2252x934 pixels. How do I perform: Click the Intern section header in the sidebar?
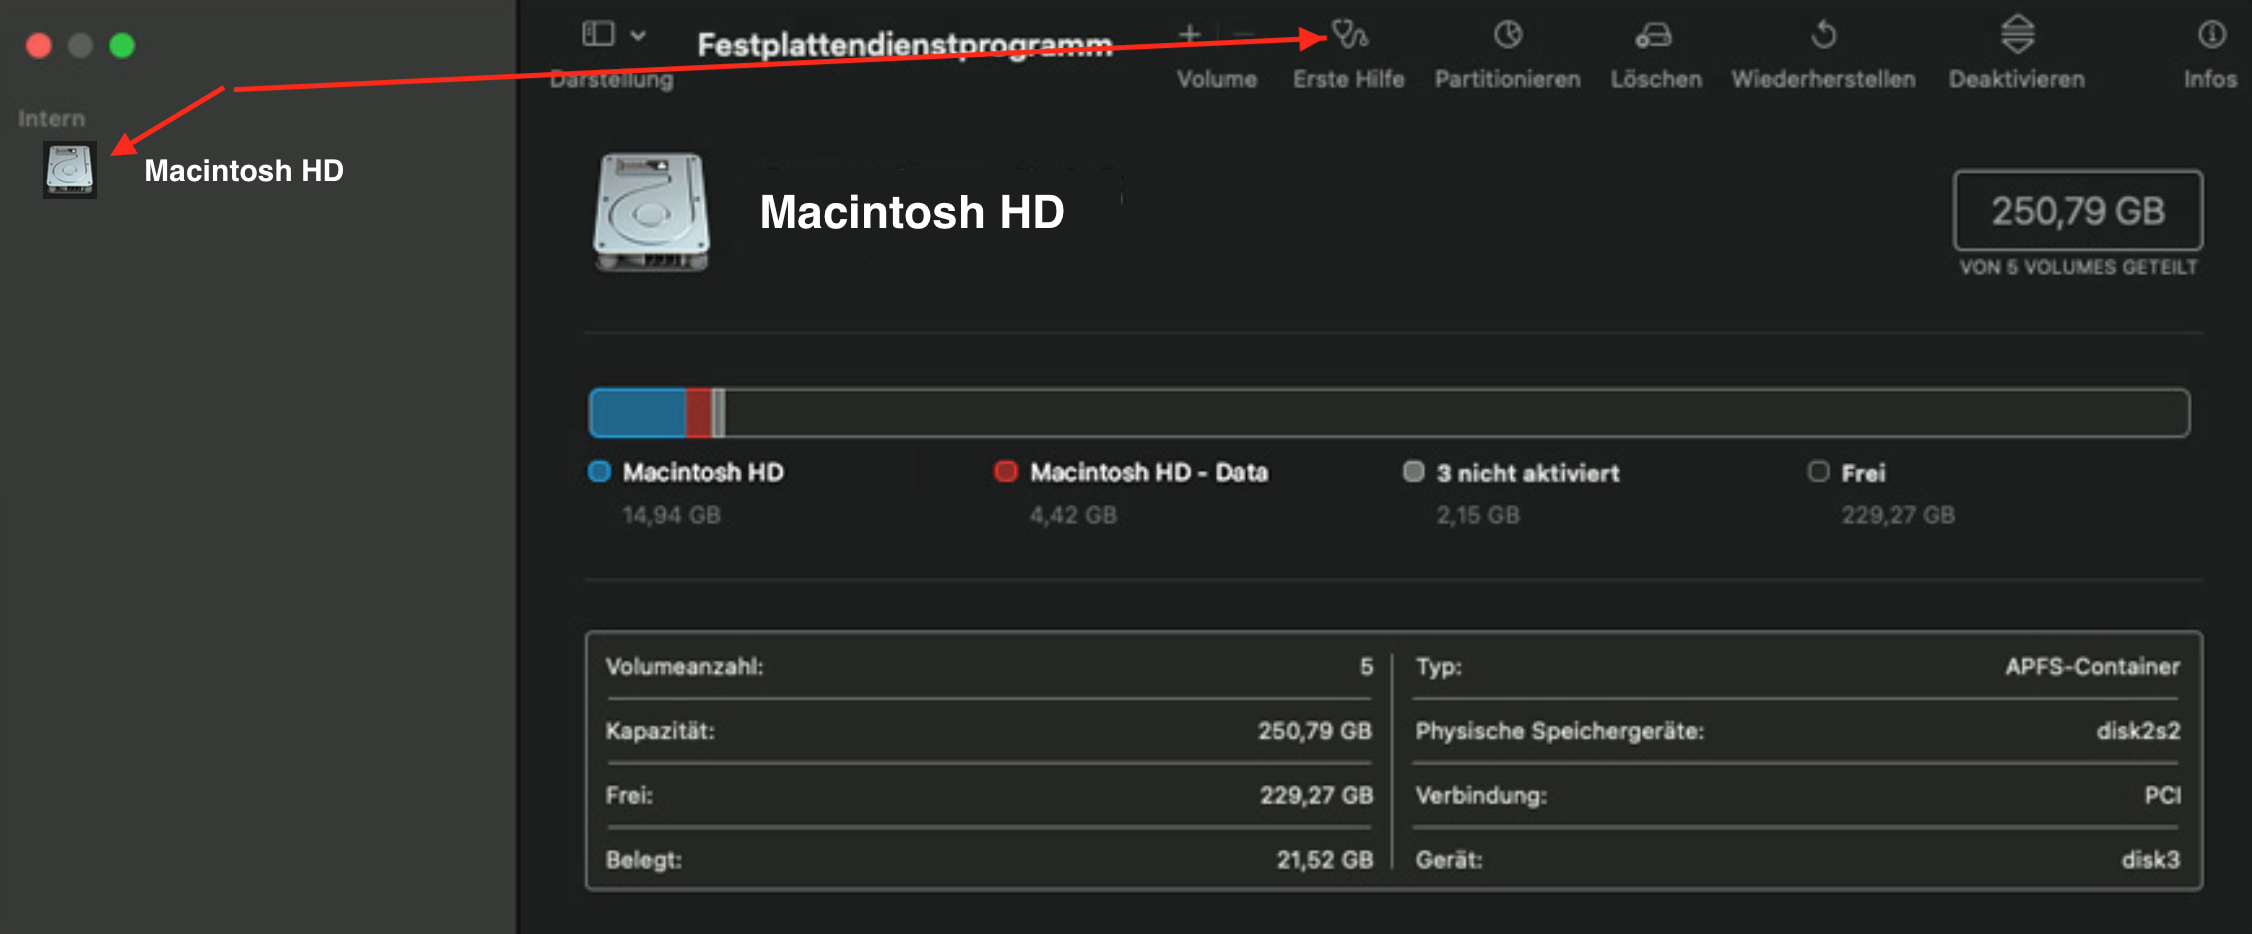(52, 119)
